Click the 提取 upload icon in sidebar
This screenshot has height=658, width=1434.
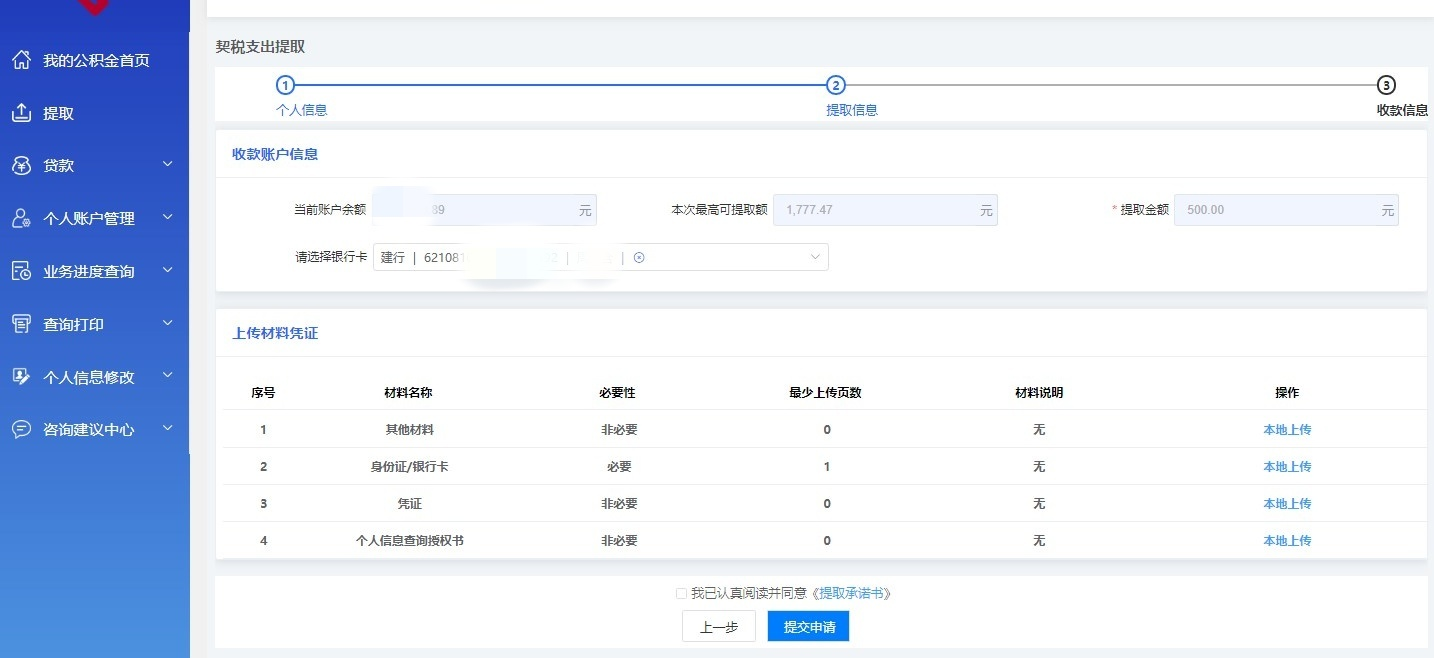[21, 113]
